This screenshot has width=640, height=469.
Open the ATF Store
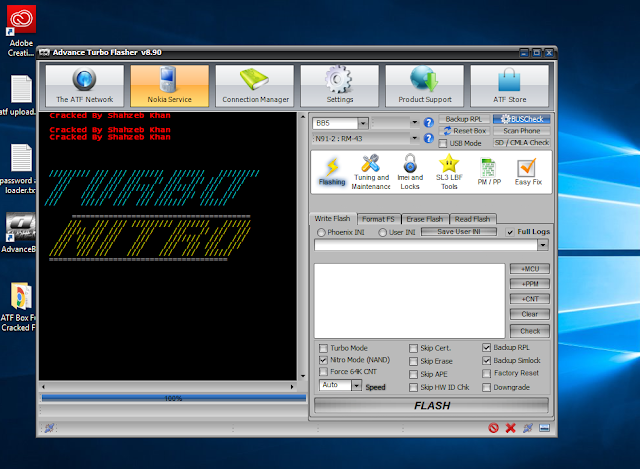(509, 86)
